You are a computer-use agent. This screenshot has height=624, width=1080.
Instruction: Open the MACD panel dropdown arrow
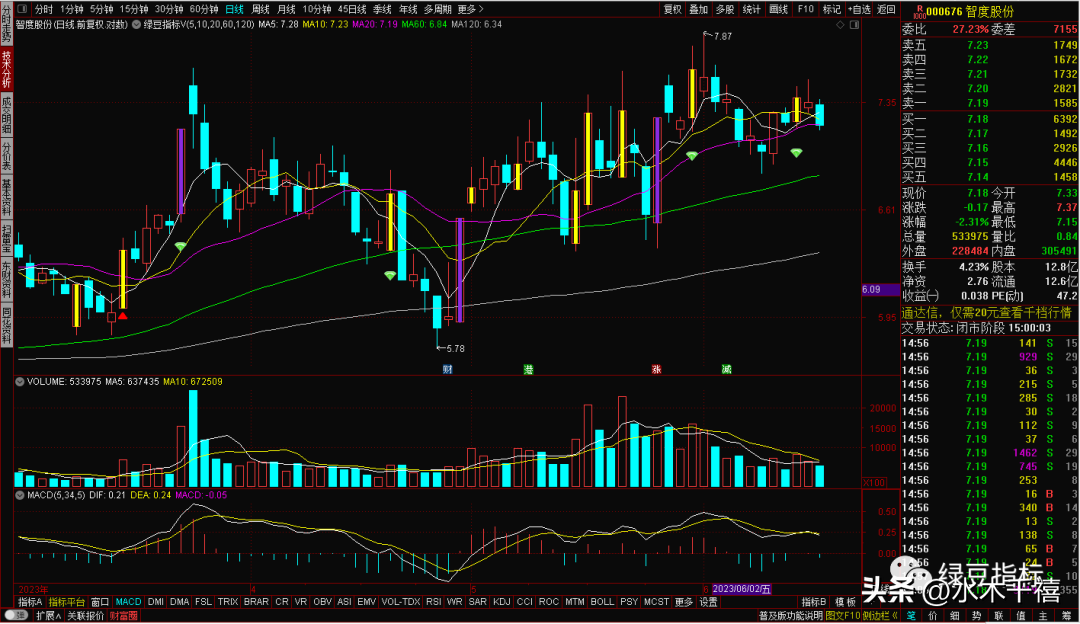[x=20, y=495]
